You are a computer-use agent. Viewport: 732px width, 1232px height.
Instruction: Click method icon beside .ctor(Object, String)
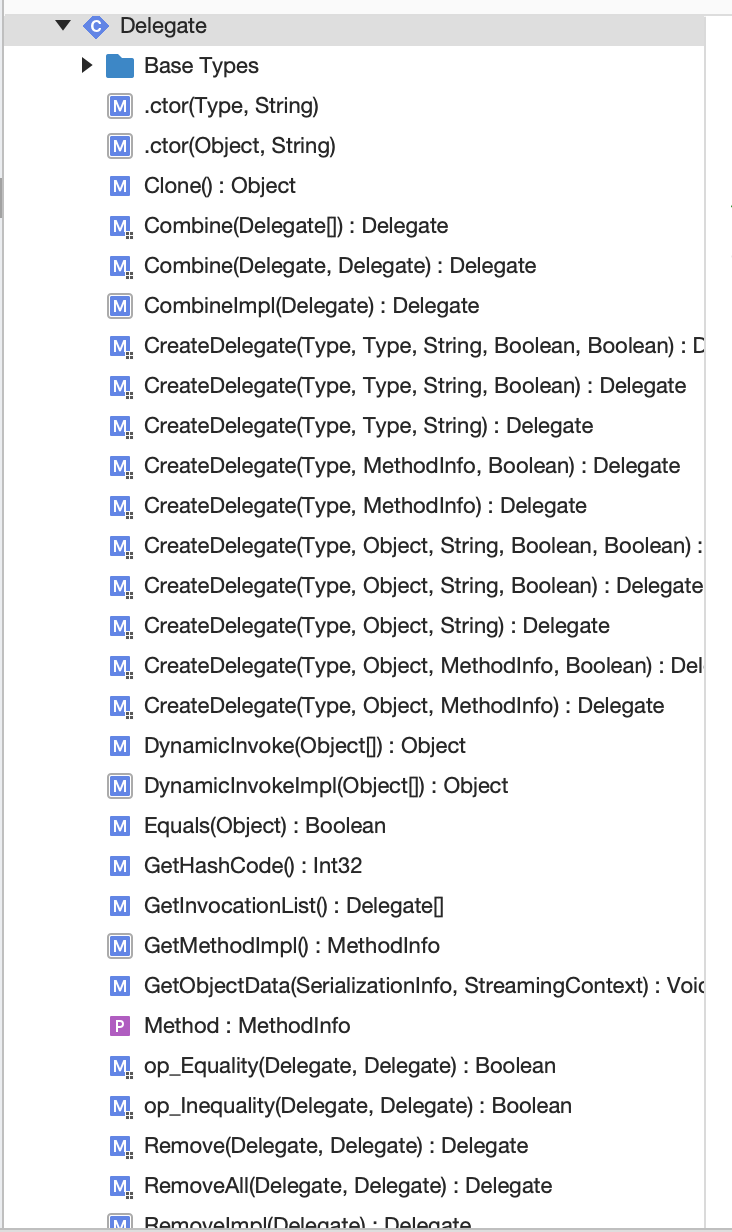120,146
